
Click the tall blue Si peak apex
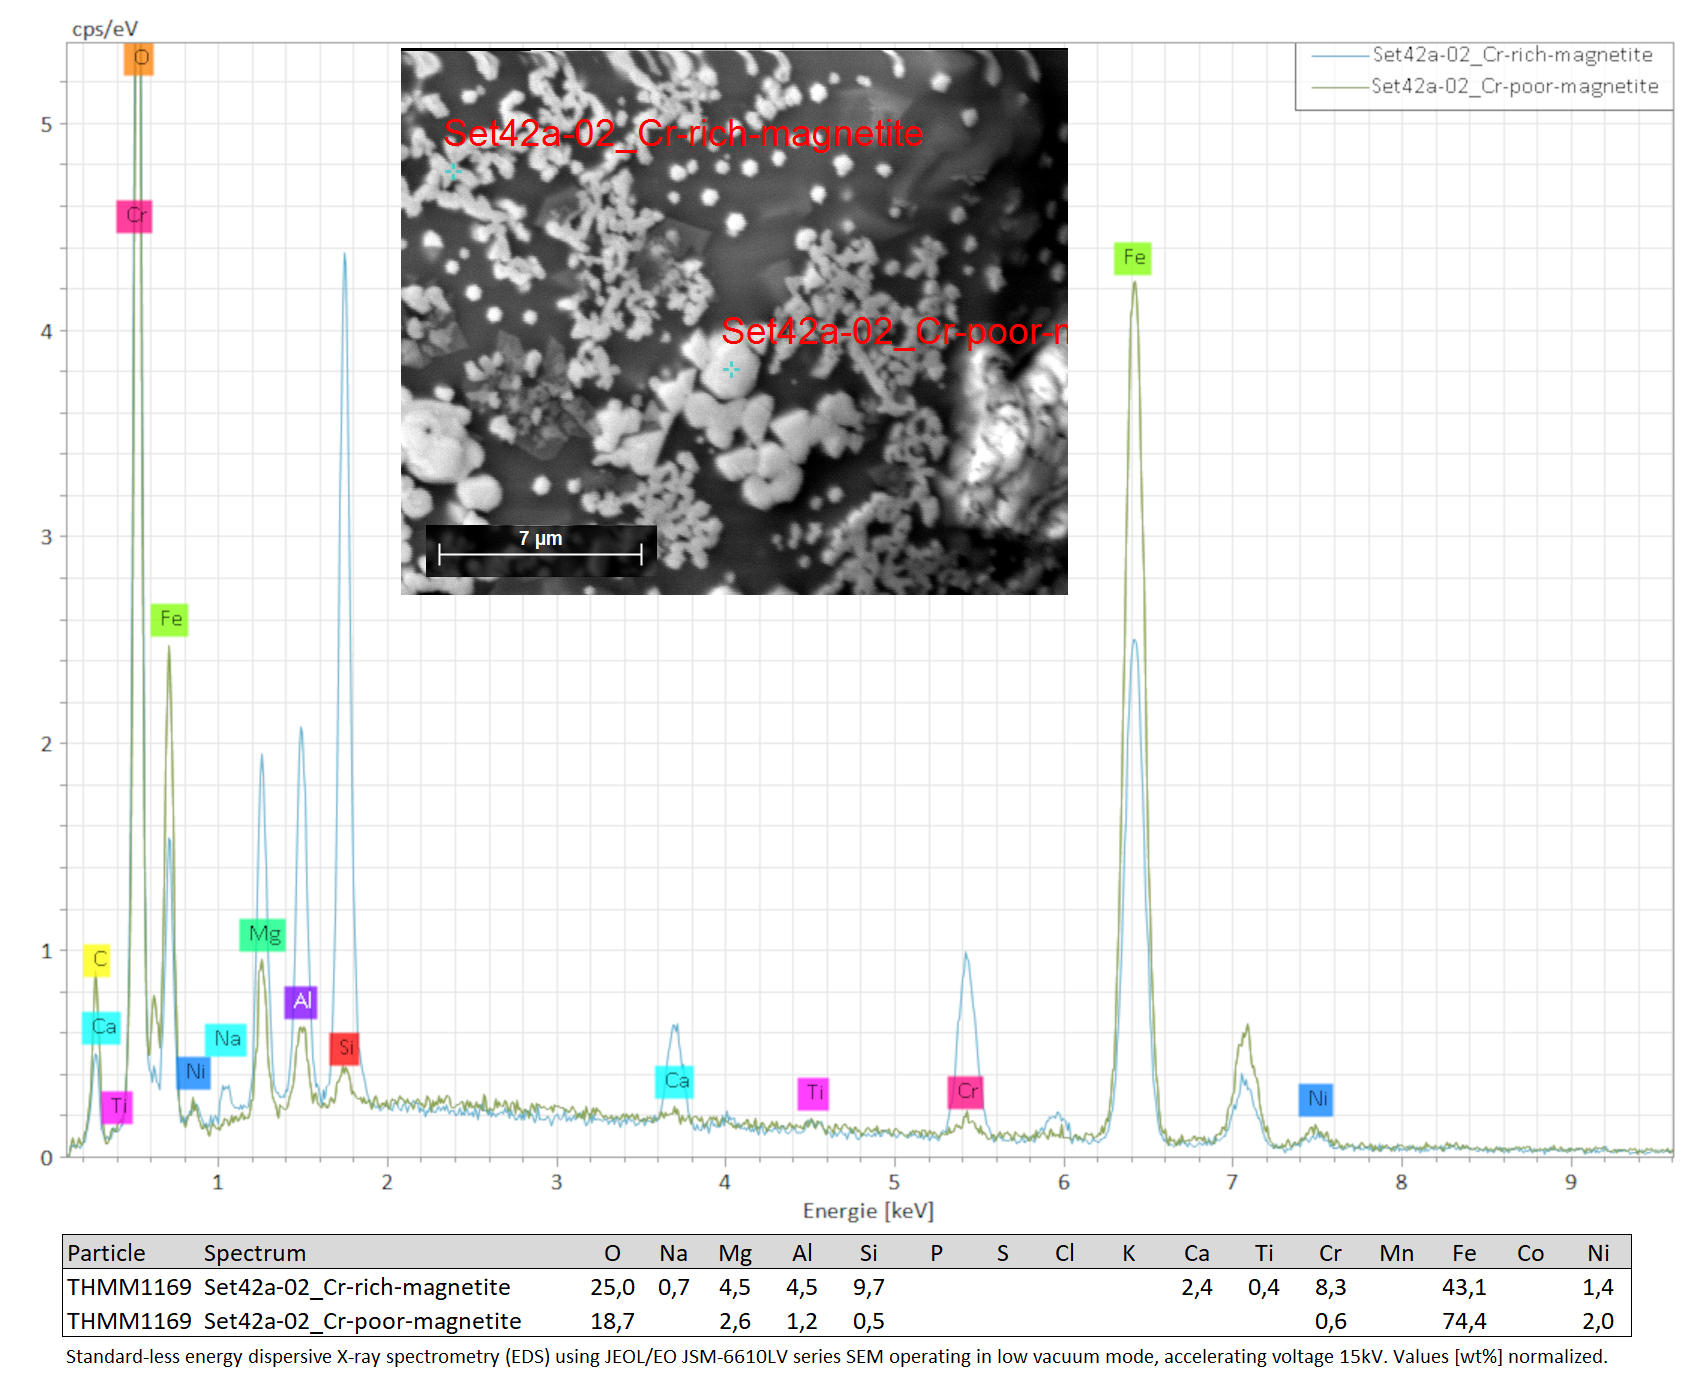(x=345, y=254)
